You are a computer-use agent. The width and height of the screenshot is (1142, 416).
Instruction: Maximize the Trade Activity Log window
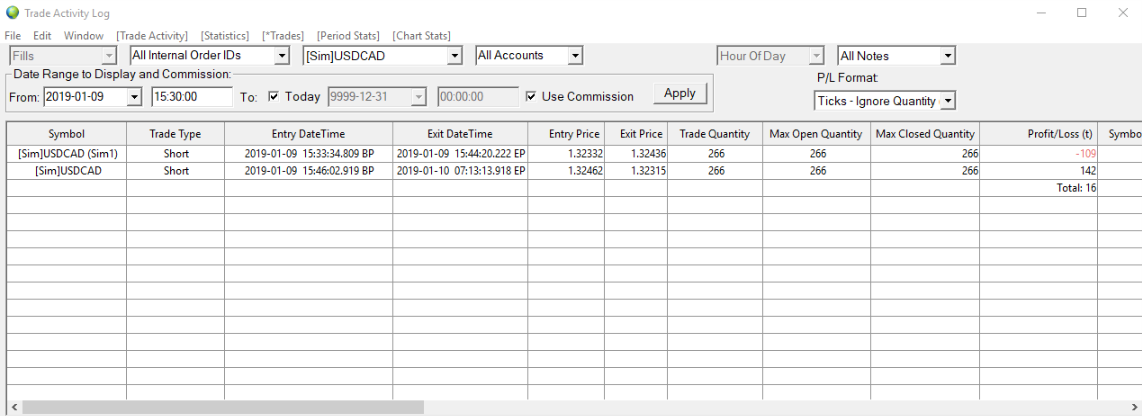coord(1082,12)
